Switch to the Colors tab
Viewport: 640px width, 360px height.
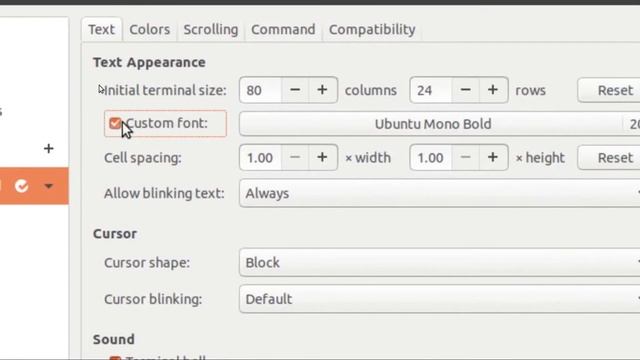149,29
